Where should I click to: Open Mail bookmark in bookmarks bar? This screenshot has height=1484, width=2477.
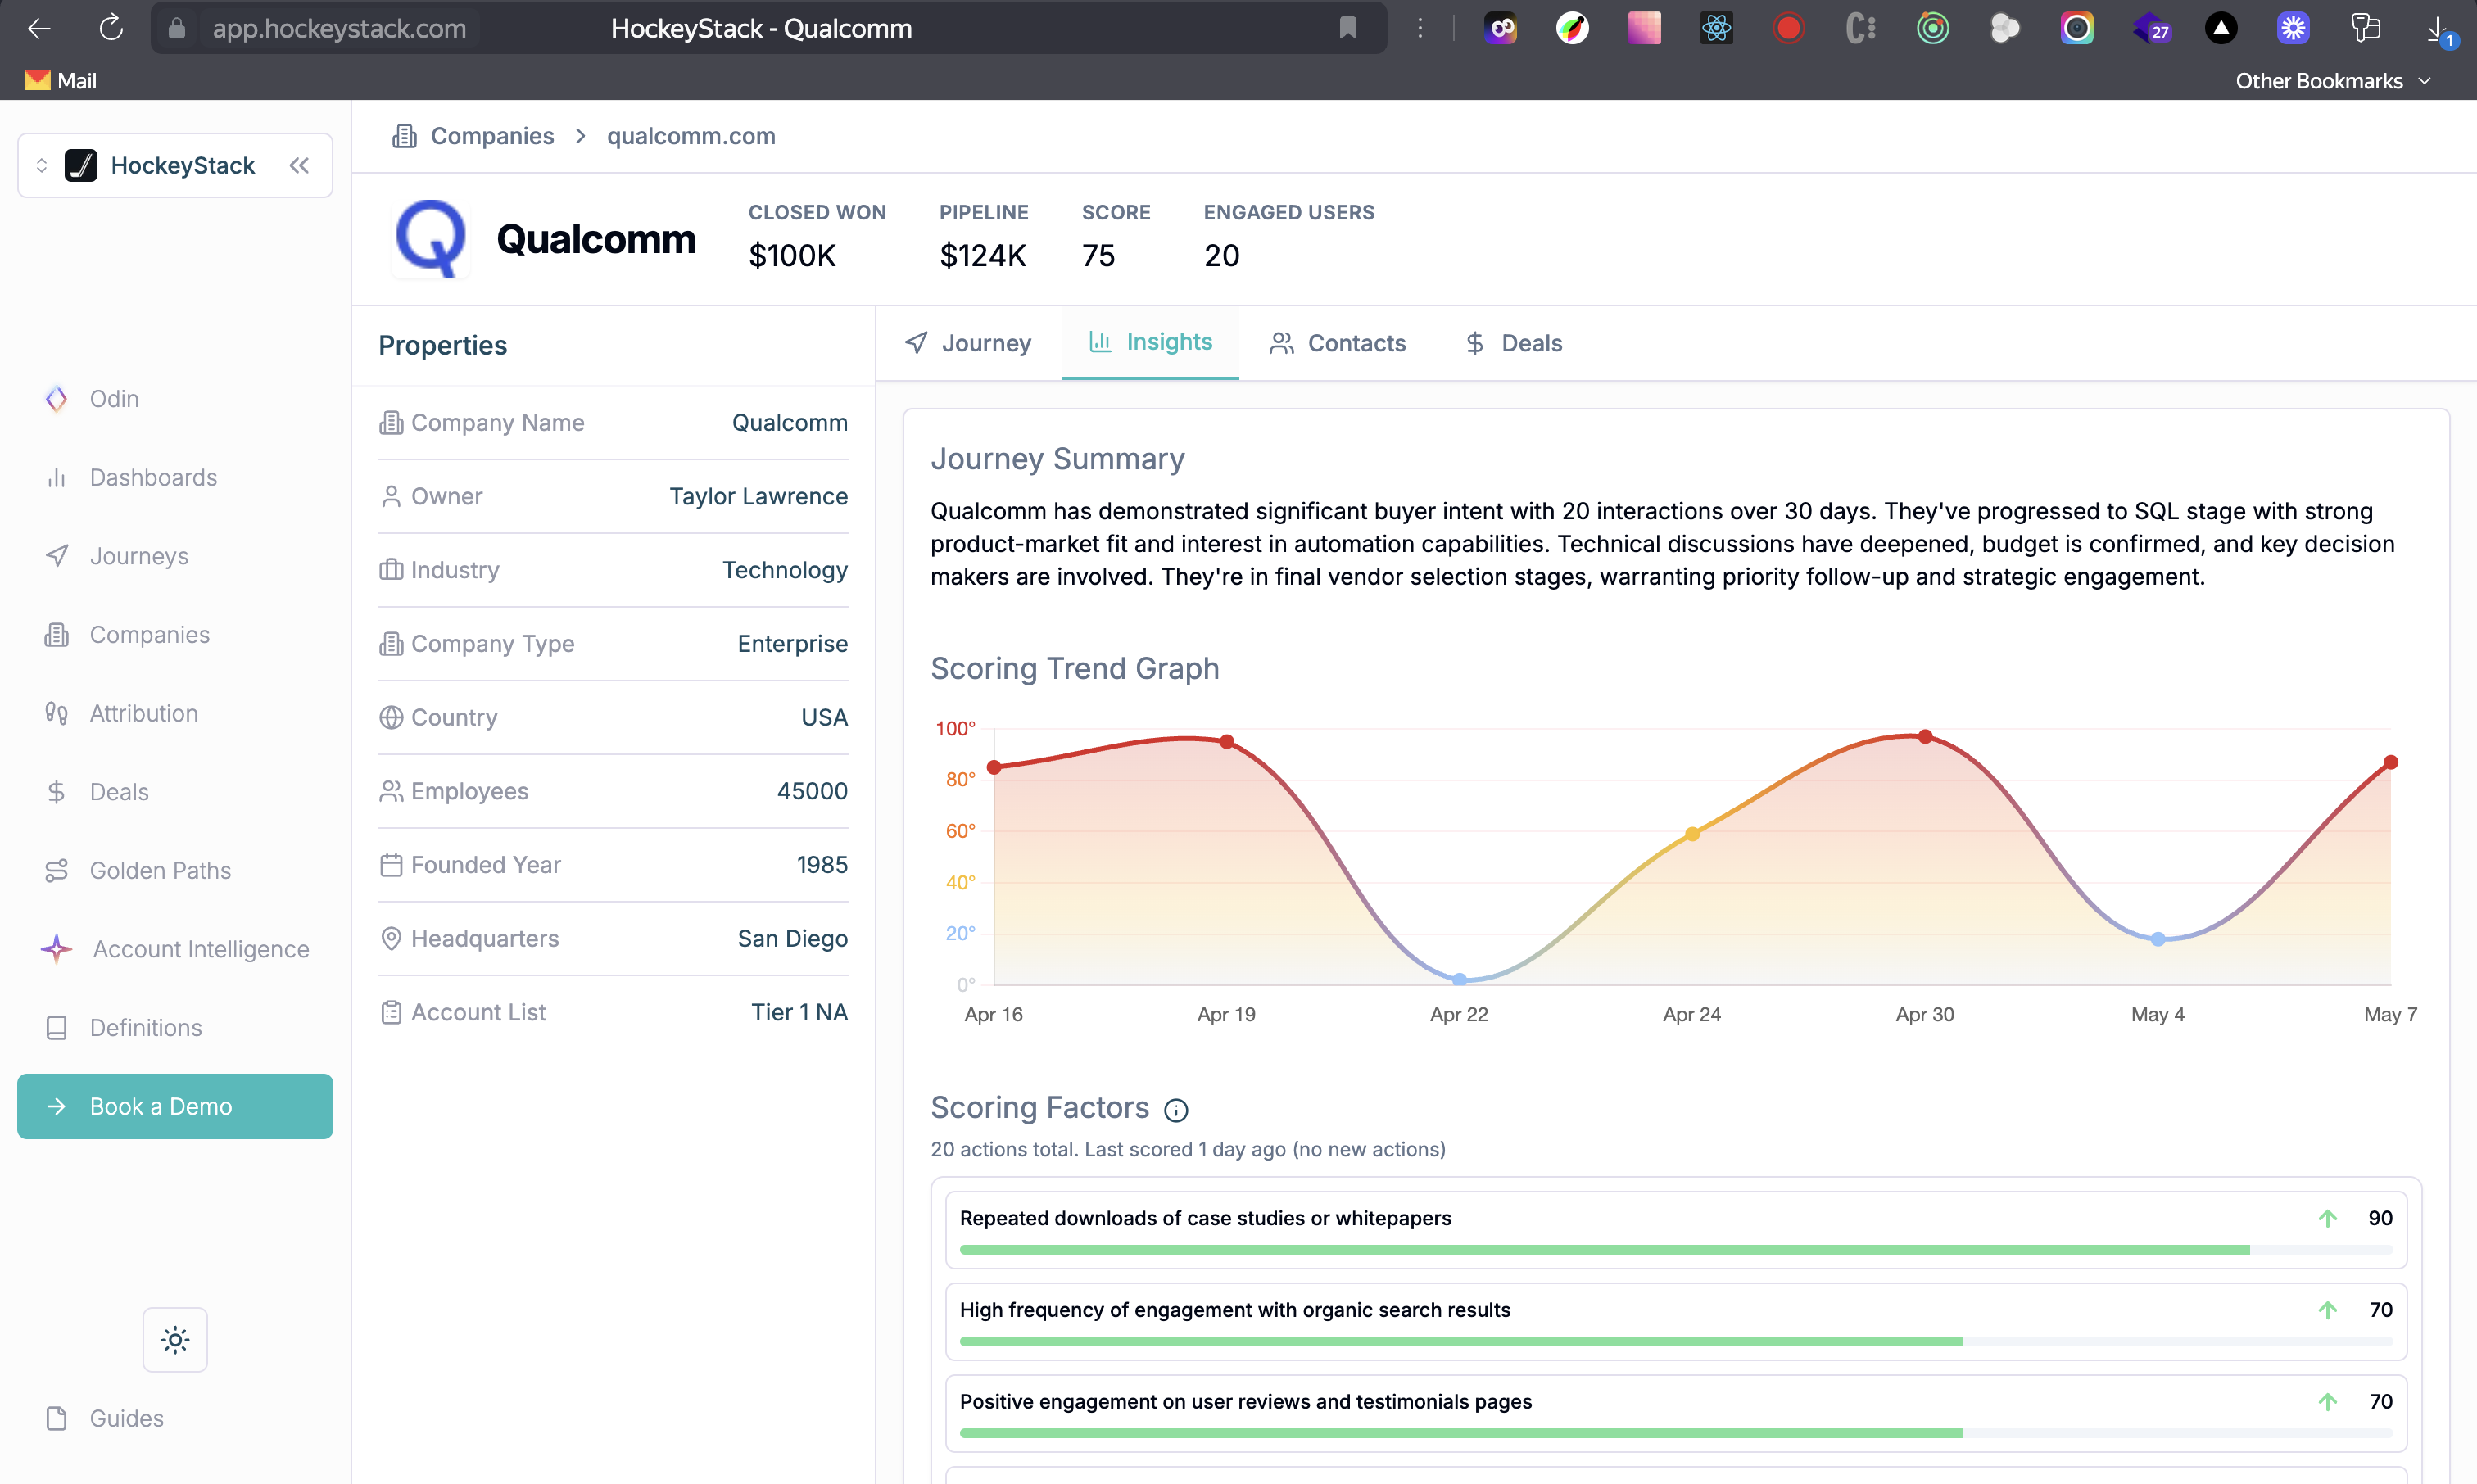pyautogui.click(x=61, y=81)
